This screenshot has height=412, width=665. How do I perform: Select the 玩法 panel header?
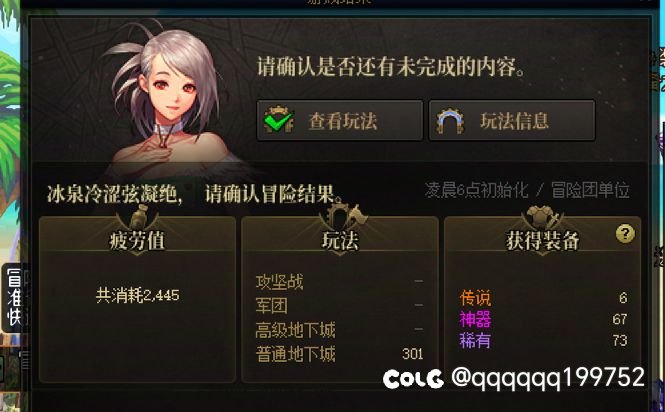(340, 241)
